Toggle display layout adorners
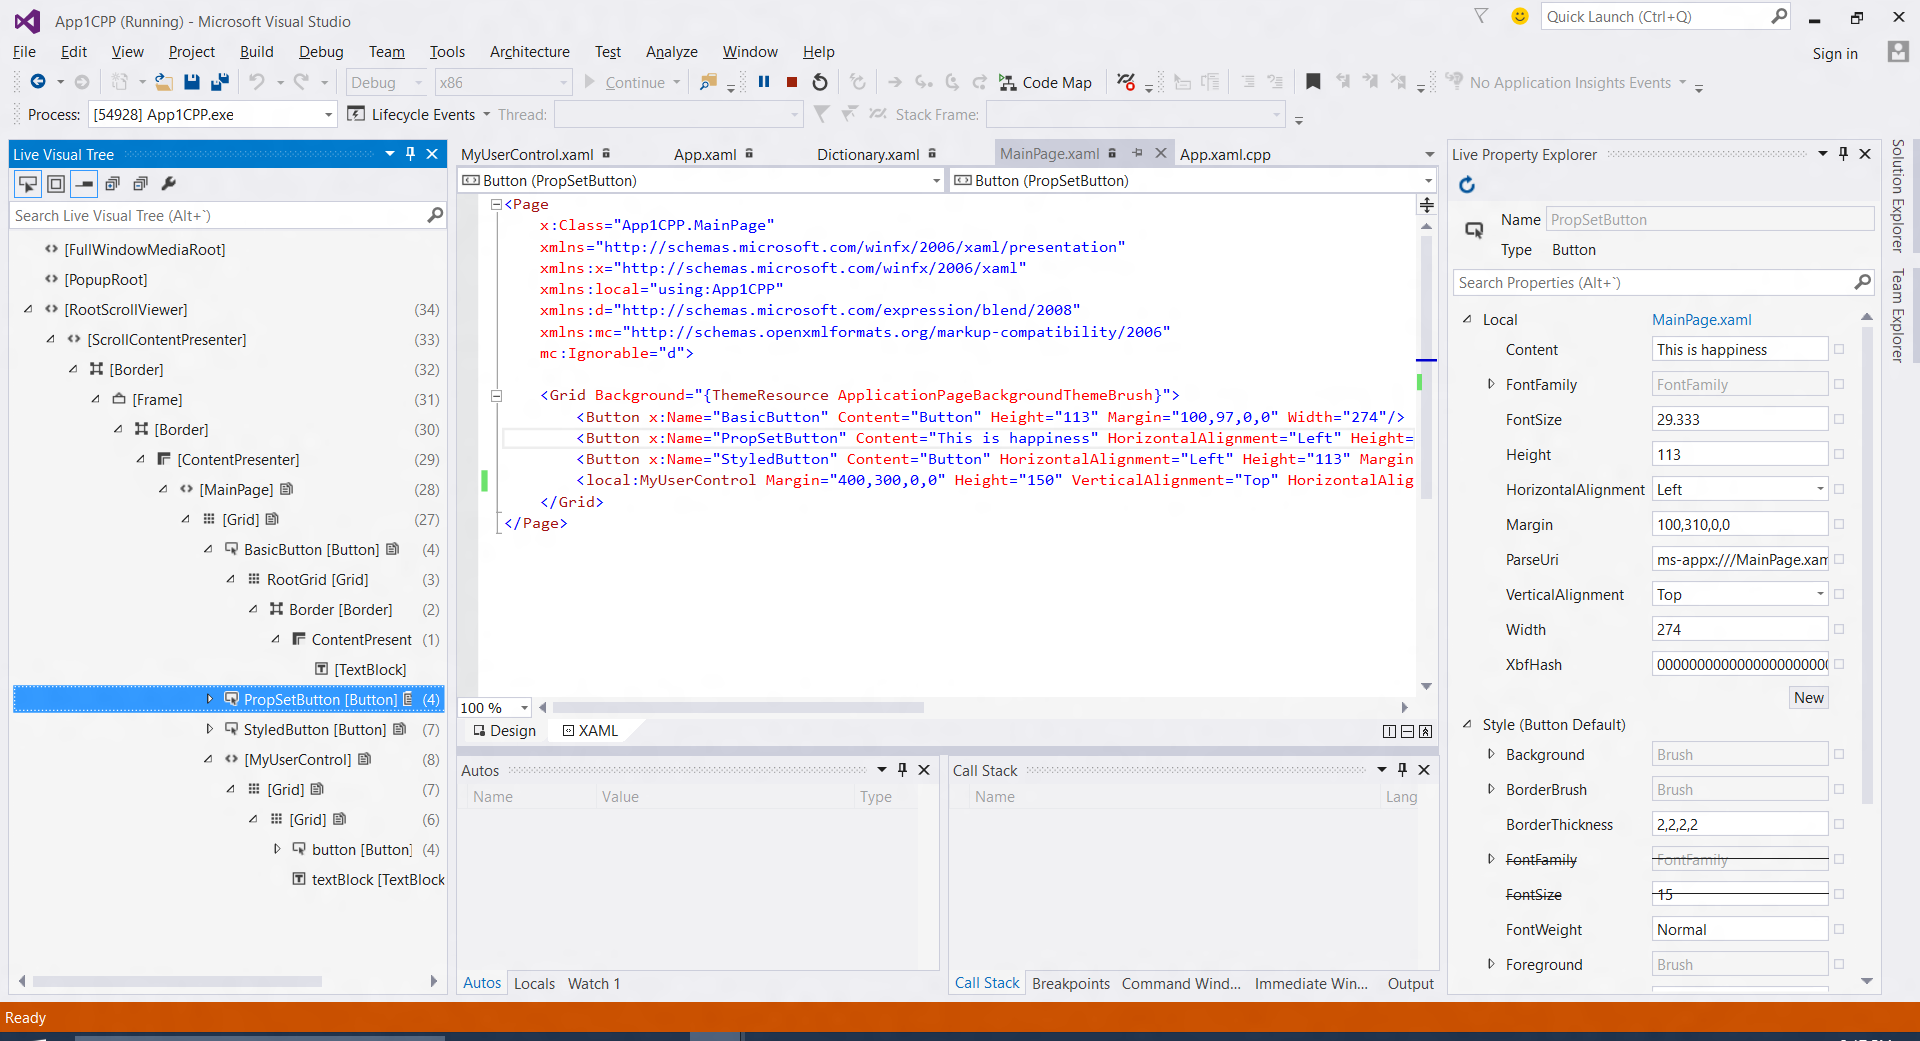 55,184
